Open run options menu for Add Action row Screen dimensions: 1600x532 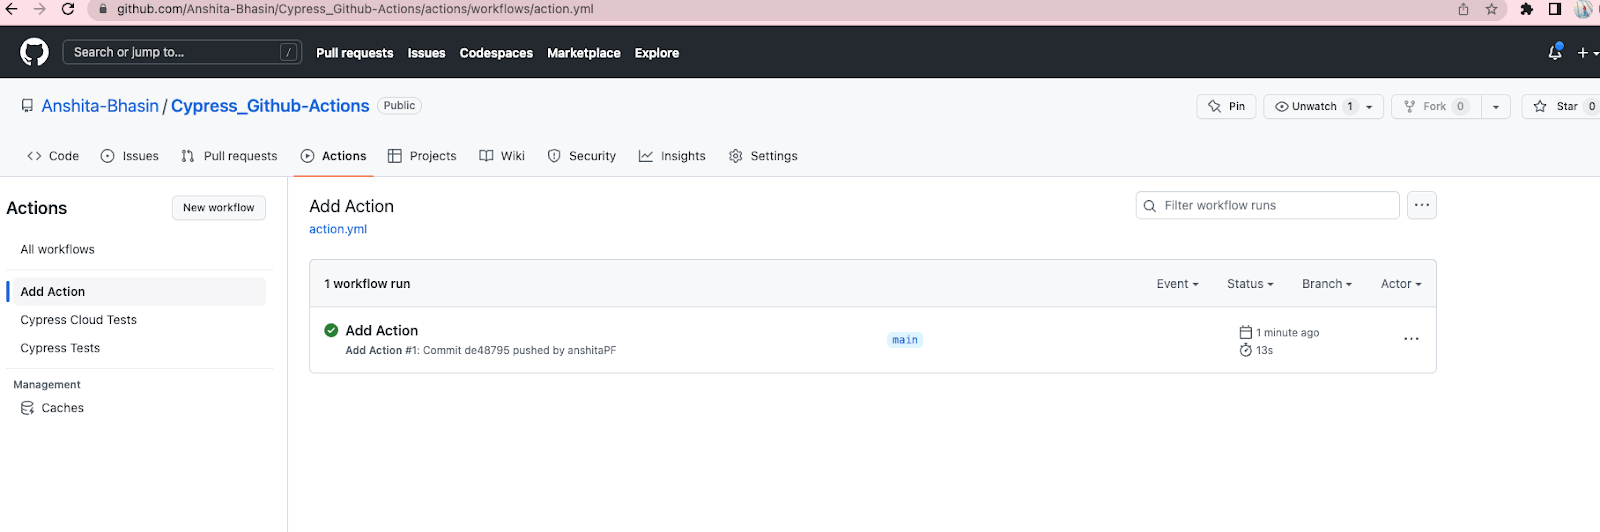click(x=1411, y=339)
